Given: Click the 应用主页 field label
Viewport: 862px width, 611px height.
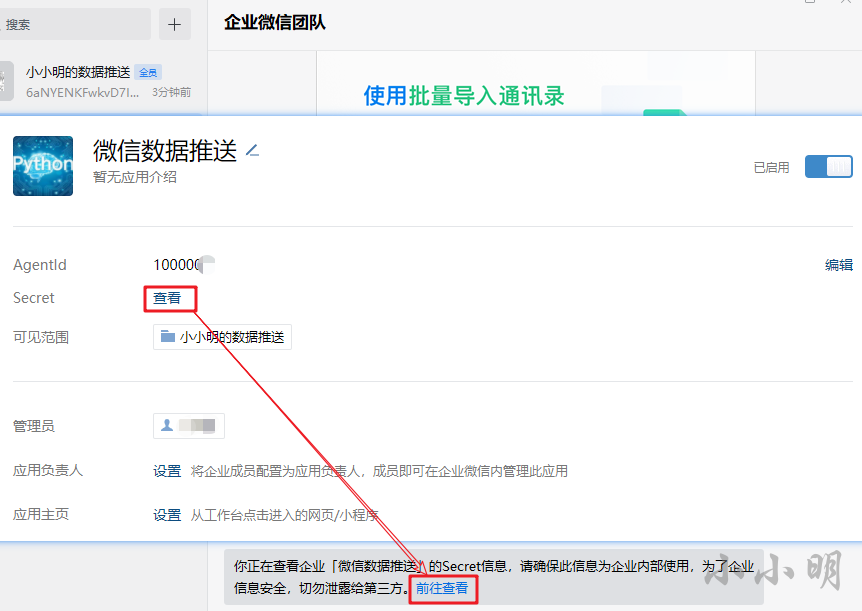Looking at the screenshot, I should click(41, 515).
